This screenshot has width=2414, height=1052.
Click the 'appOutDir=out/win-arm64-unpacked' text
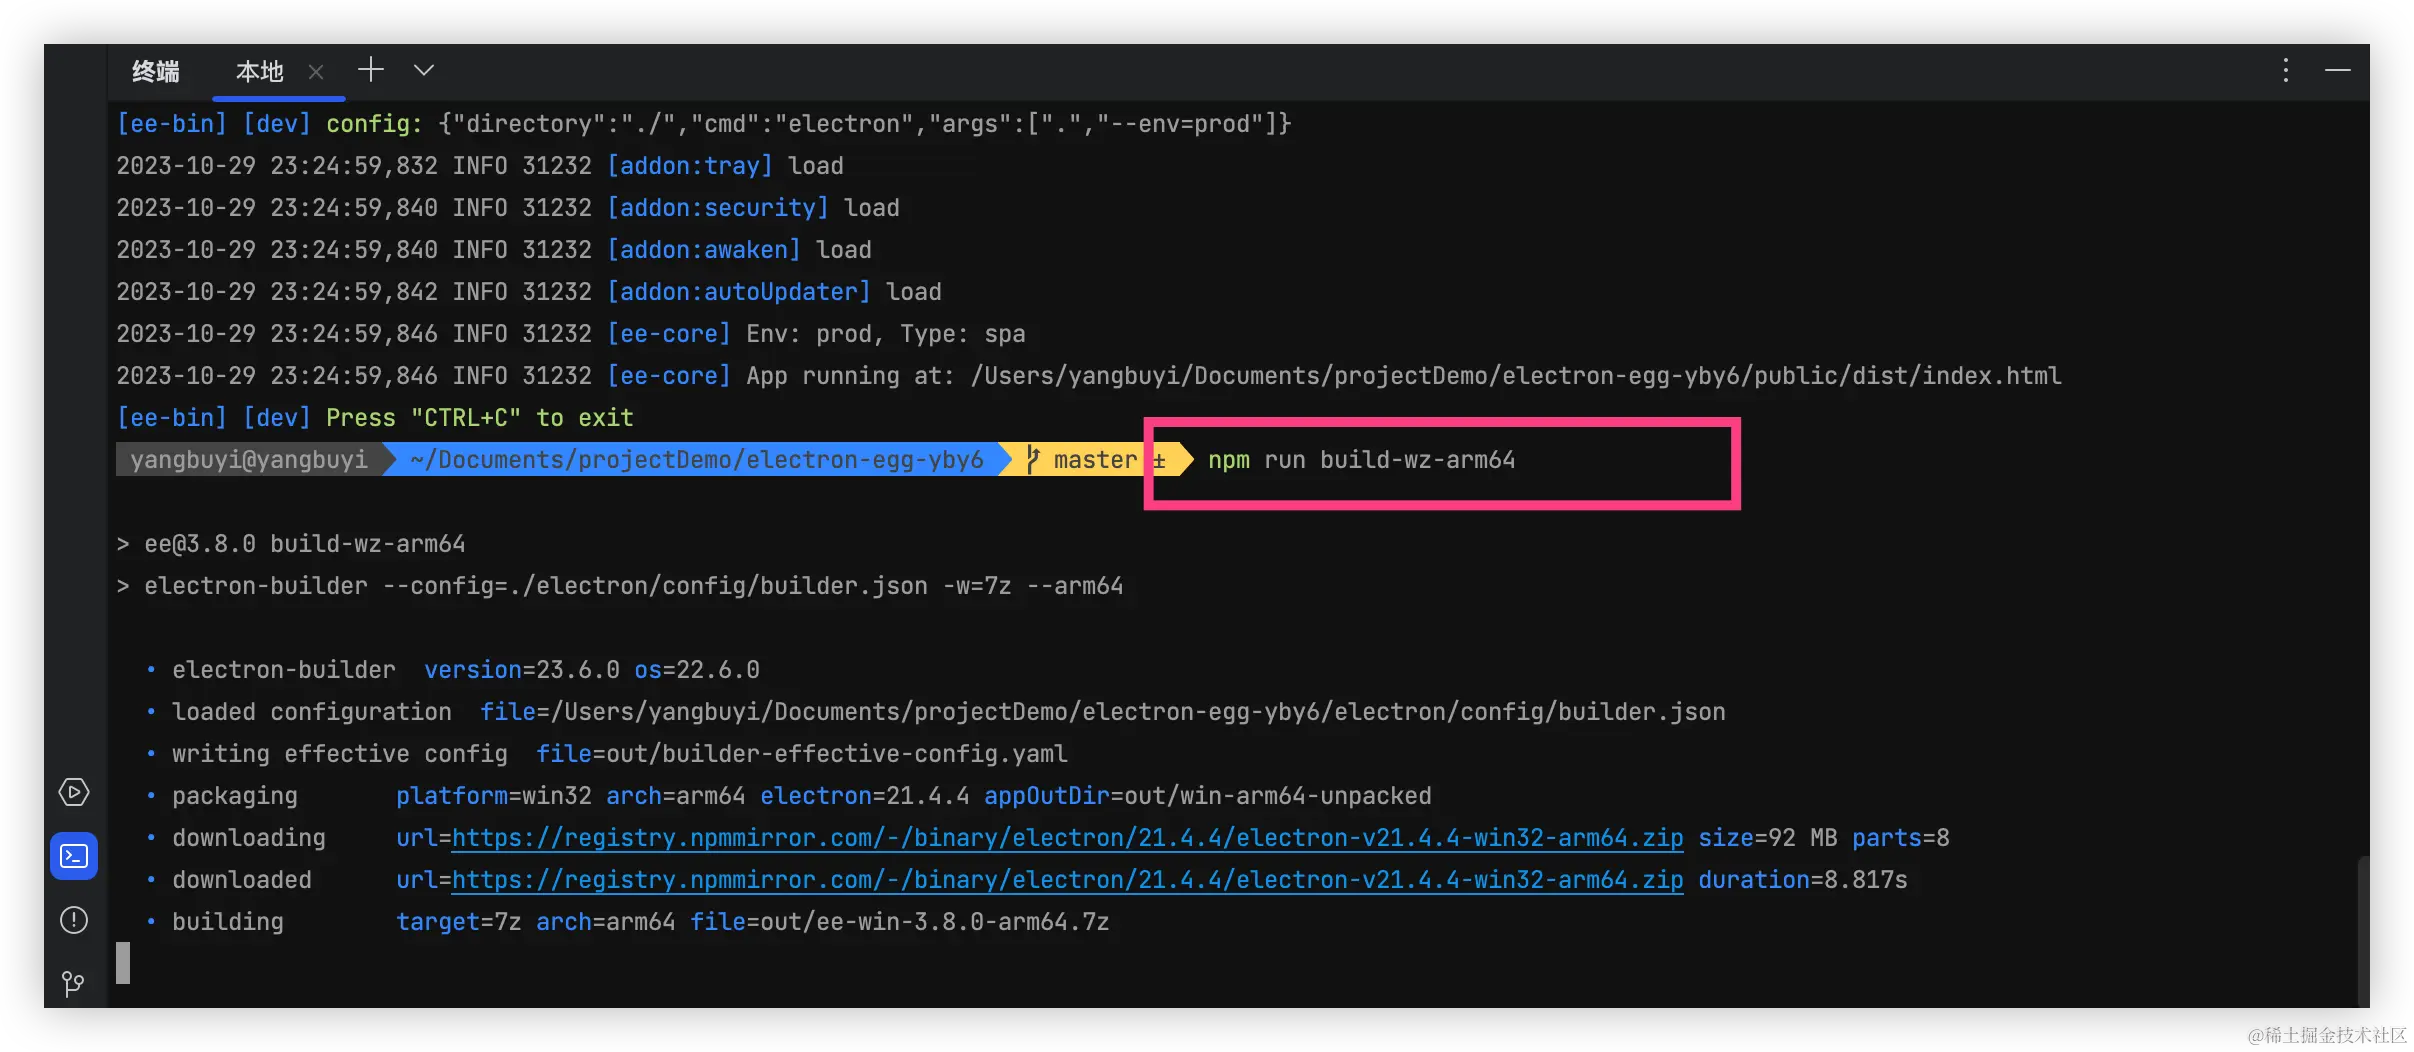(1208, 796)
